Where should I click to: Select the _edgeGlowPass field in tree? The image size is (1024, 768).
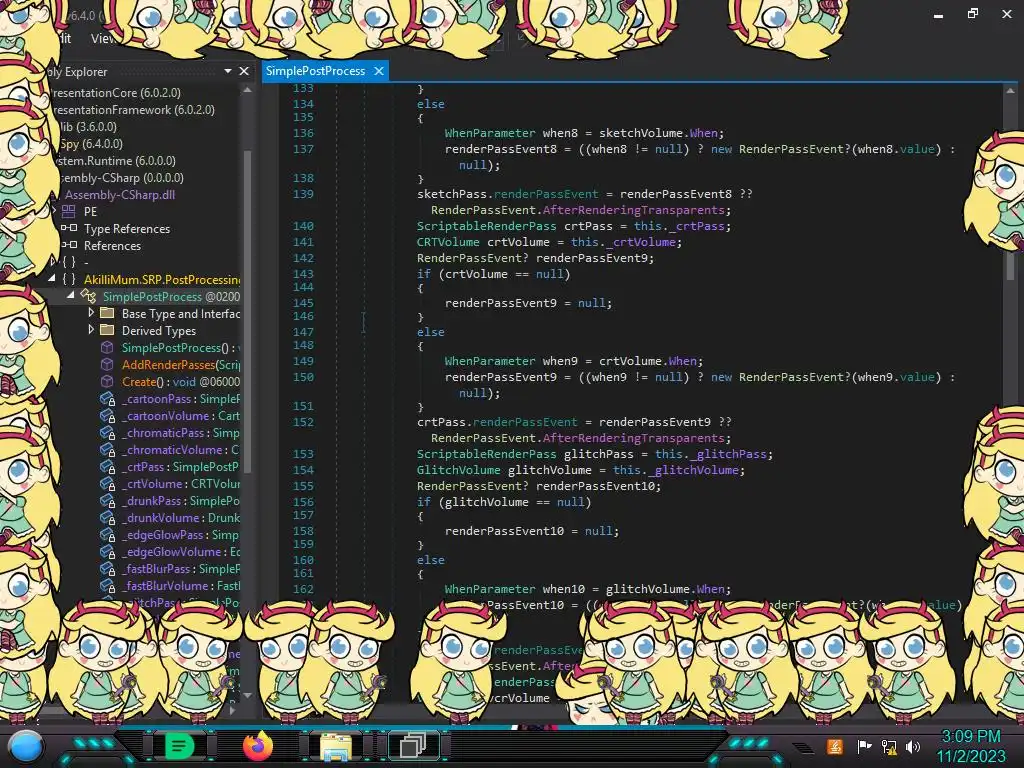coord(180,535)
